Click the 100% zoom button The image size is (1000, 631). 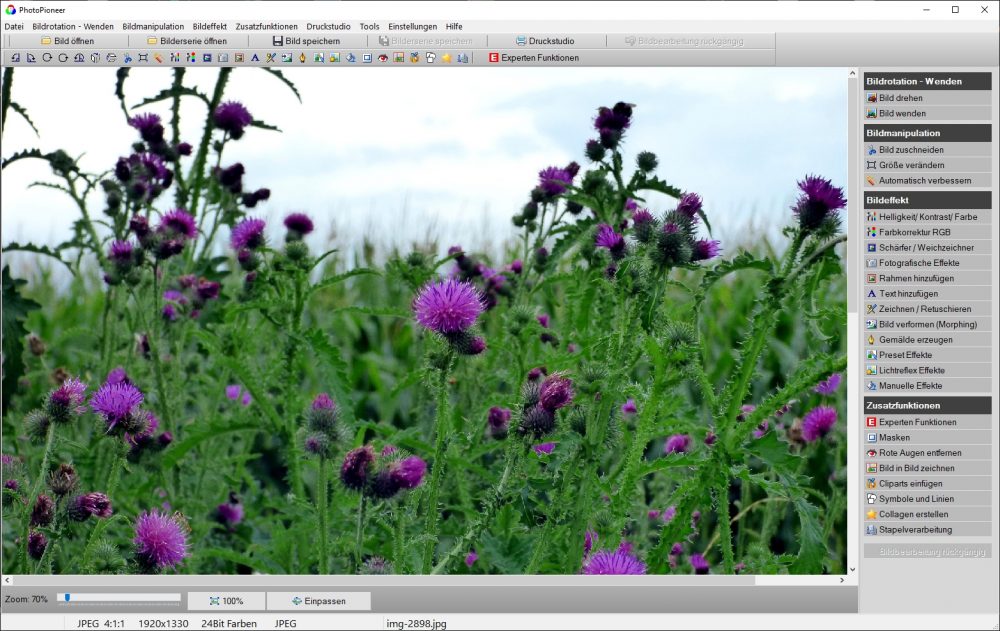(226, 601)
